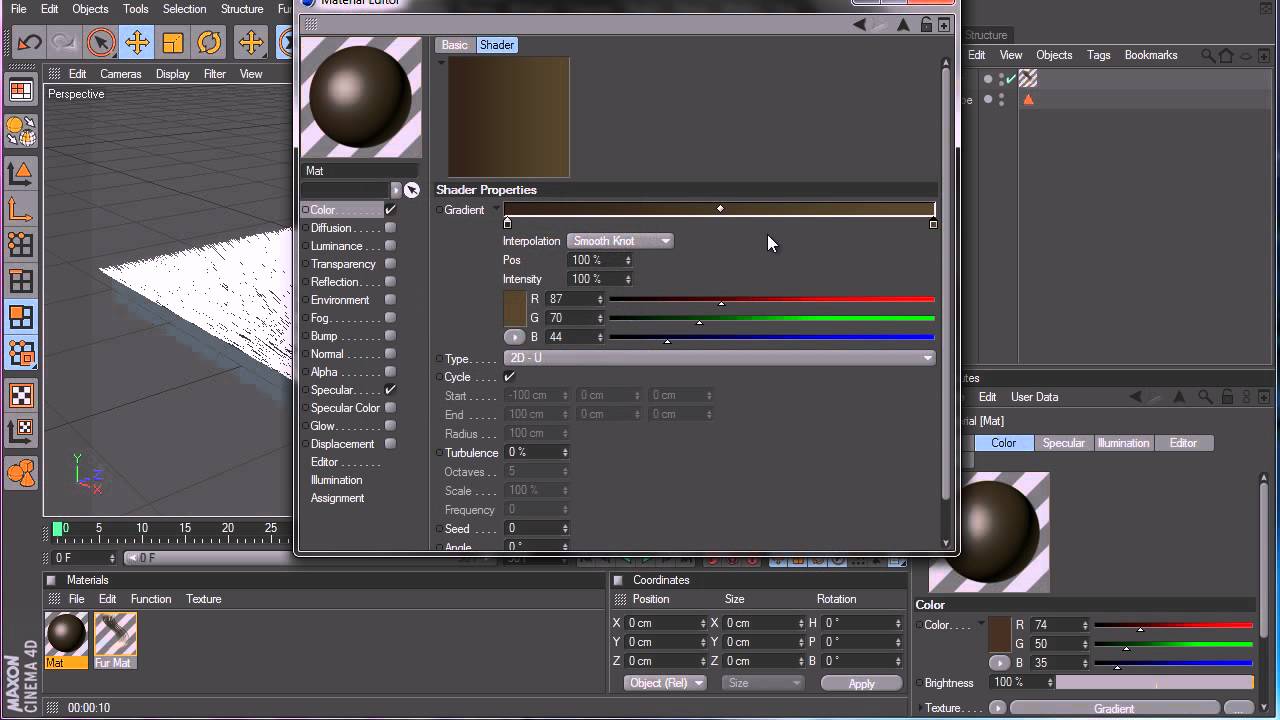Click Gradient button in Attributes Texture row
The image size is (1280, 720).
click(1113, 708)
